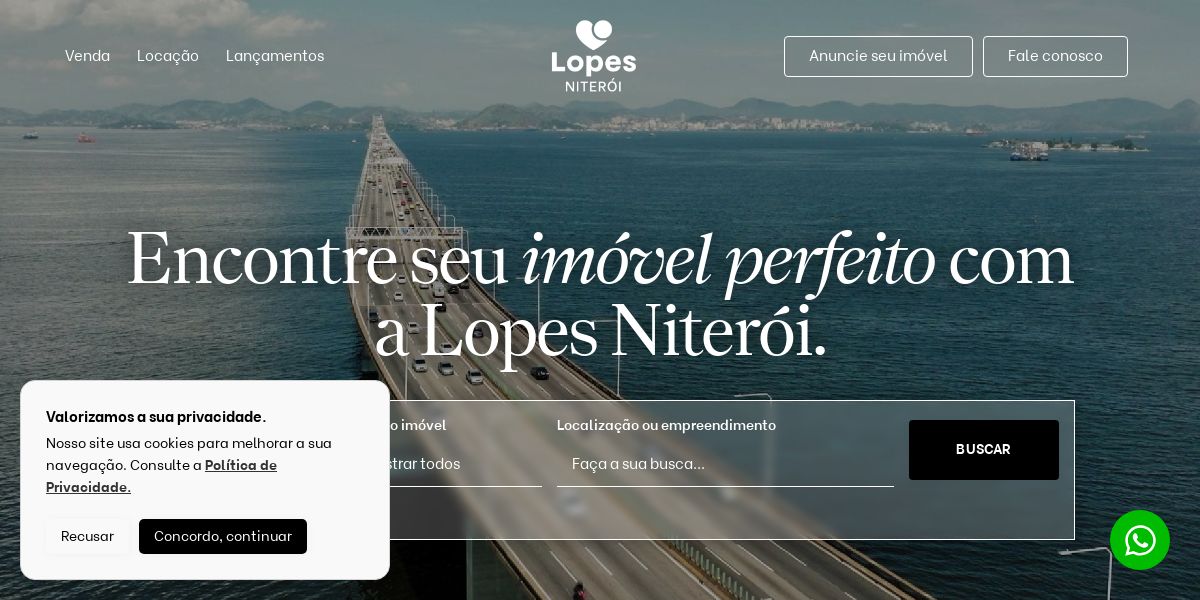Viewport: 1200px width, 600px height.
Task: Open the Política de Privacidade link
Action: tap(161, 476)
